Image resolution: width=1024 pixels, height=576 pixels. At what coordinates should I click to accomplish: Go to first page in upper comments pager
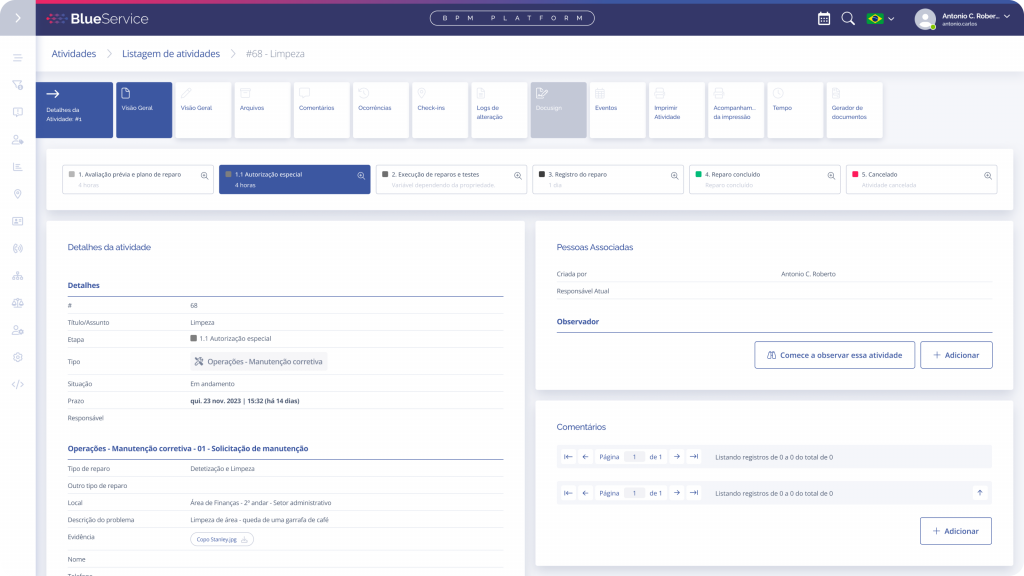coord(568,457)
